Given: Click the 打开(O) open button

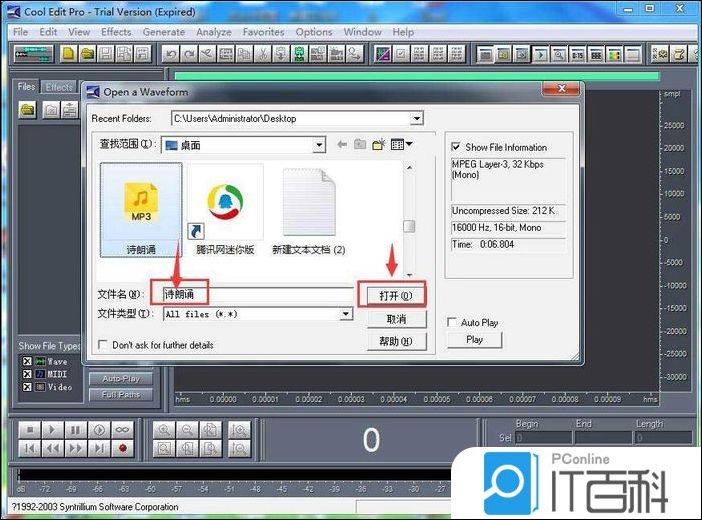Looking at the screenshot, I should [395, 296].
